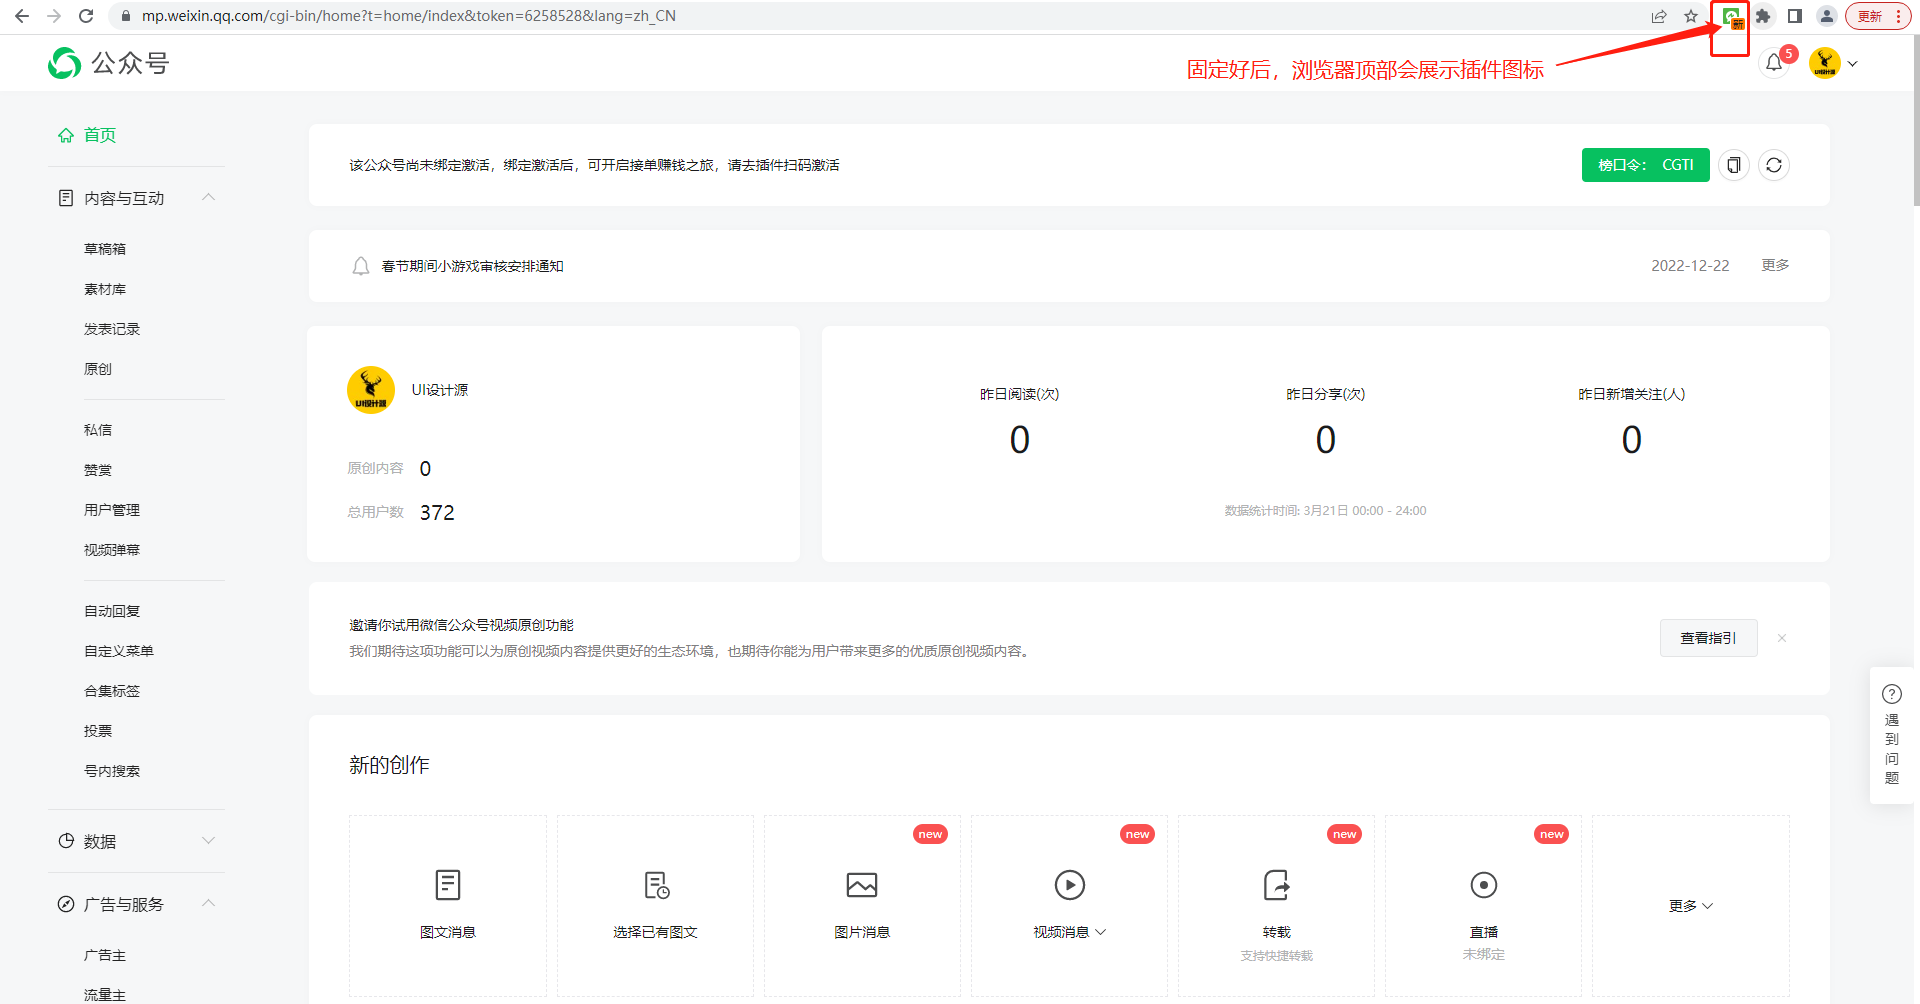Dismiss the video invite panel with the X
The height and width of the screenshot is (1004, 1920).
coord(1781,637)
